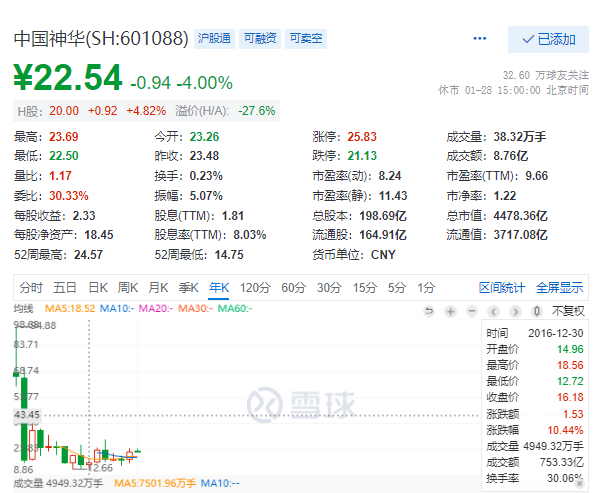Click the 总市值 value 4478.36亿
Image resolution: width=601 pixels, height=493 pixels.
coord(521,215)
